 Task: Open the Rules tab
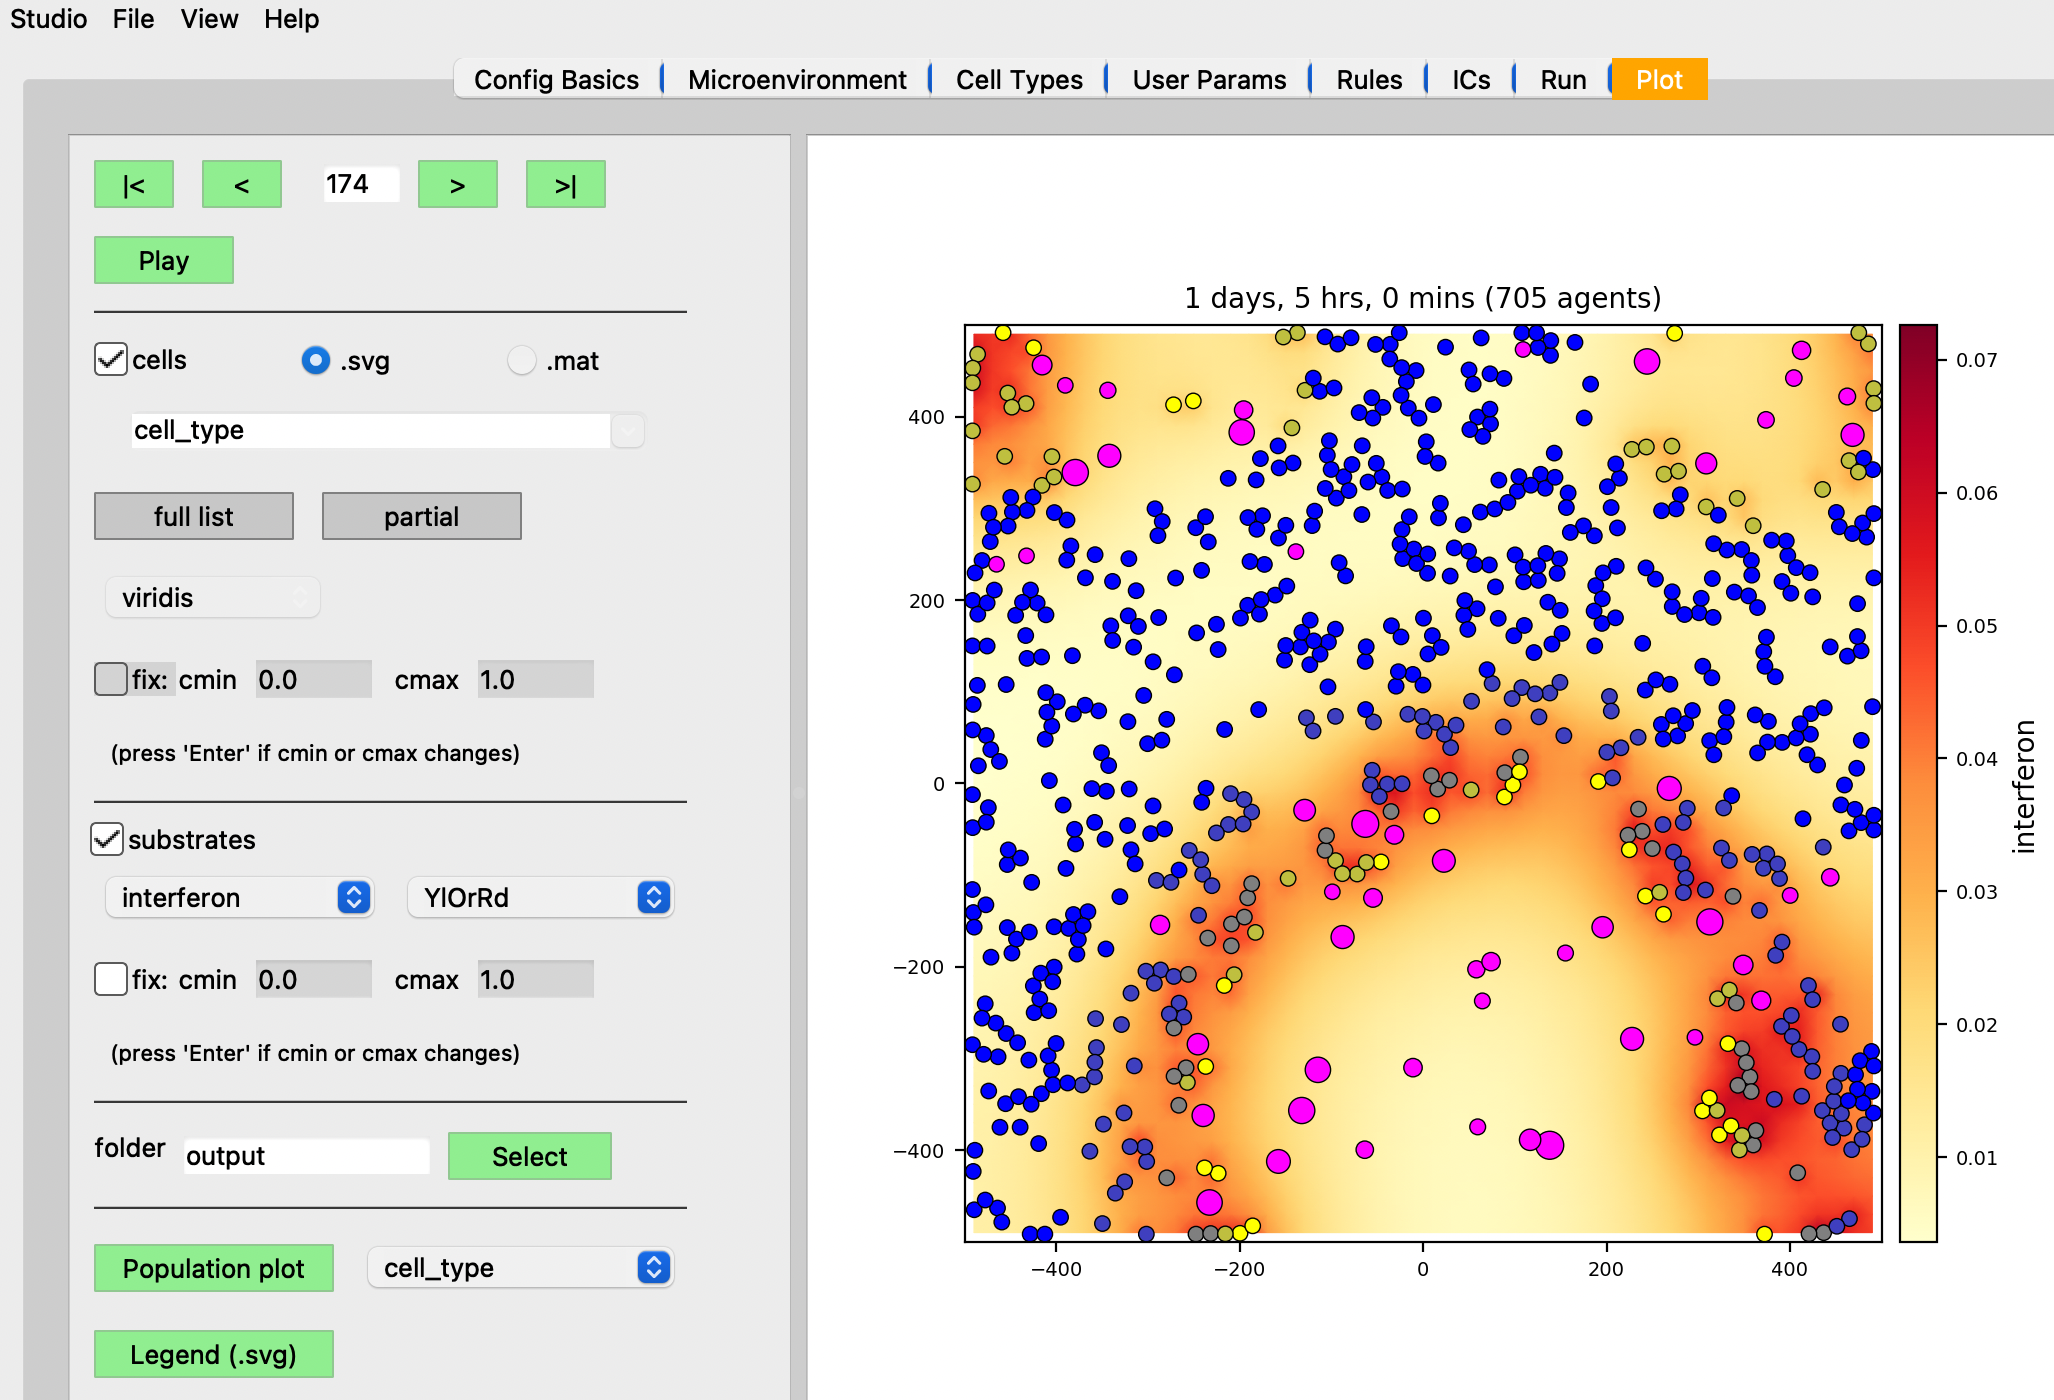pyautogui.click(x=1369, y=80)
